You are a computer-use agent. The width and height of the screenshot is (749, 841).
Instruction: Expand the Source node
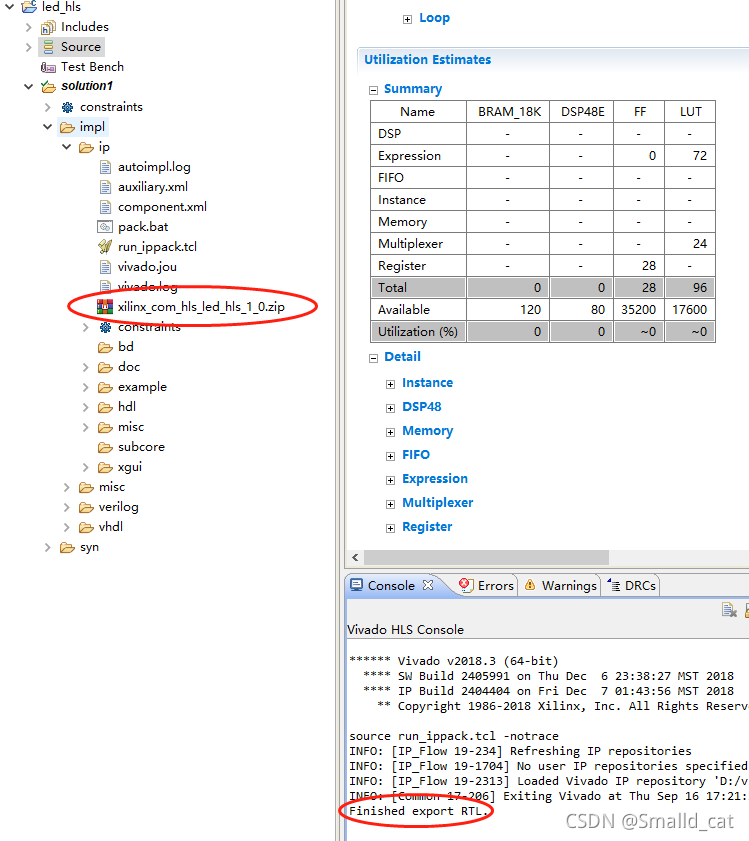pyautogui.click(x=29, y=47)
